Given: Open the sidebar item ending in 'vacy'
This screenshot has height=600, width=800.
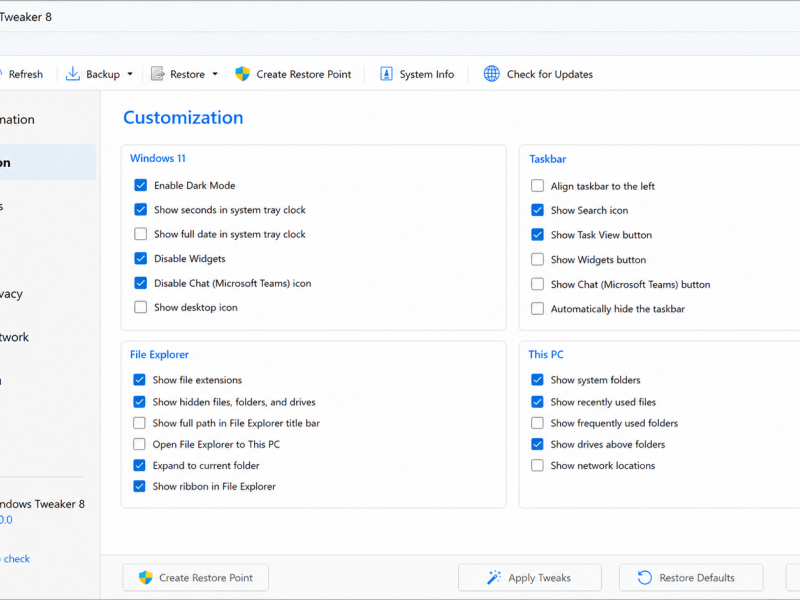Looking at the screenshot, I should pos(11,294).
